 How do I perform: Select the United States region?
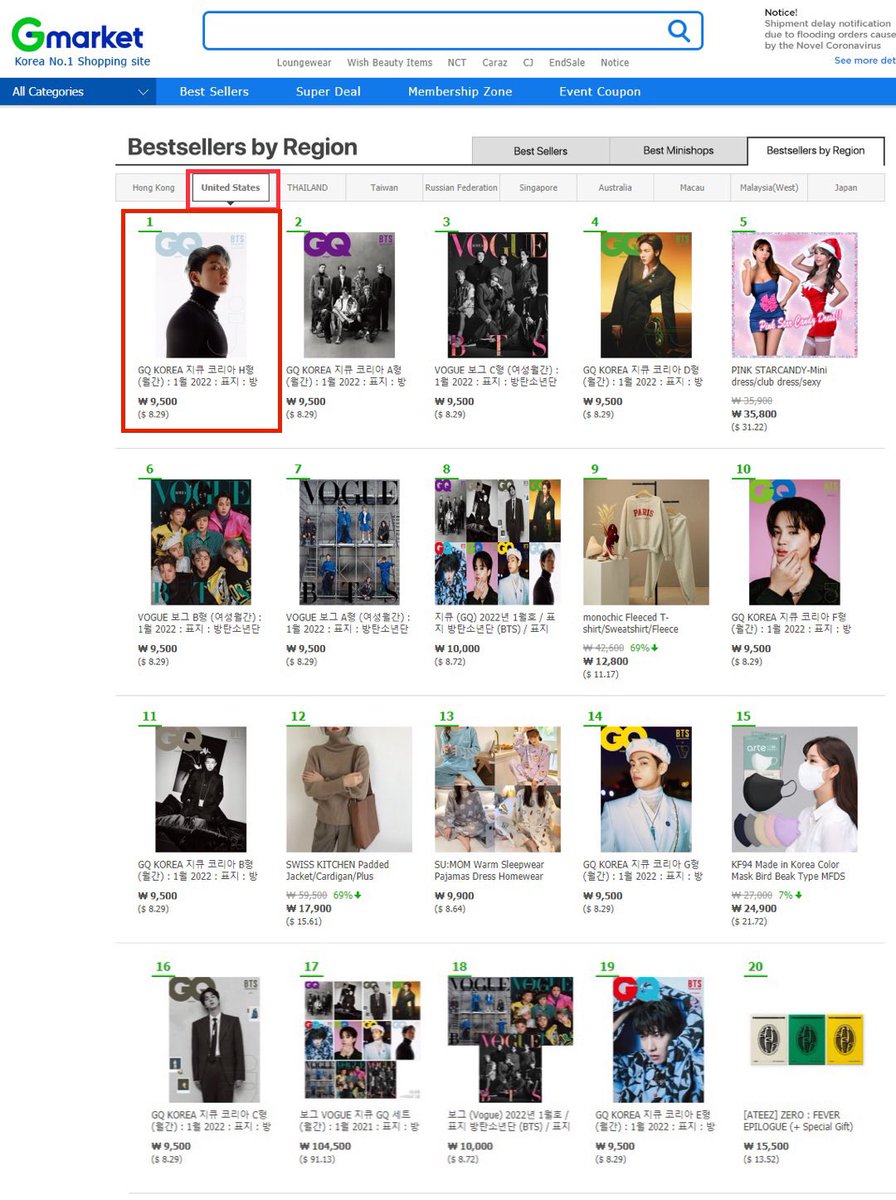coord(231,188)
